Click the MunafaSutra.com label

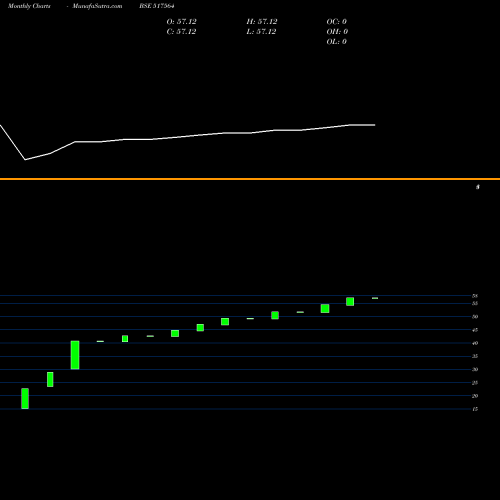[x=97, y=6]
